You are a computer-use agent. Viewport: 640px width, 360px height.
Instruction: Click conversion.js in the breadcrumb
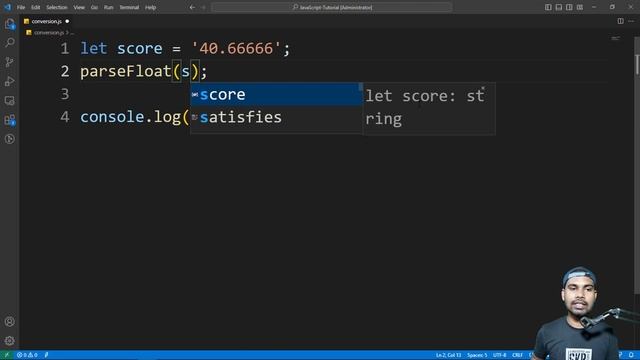[49, 33]
